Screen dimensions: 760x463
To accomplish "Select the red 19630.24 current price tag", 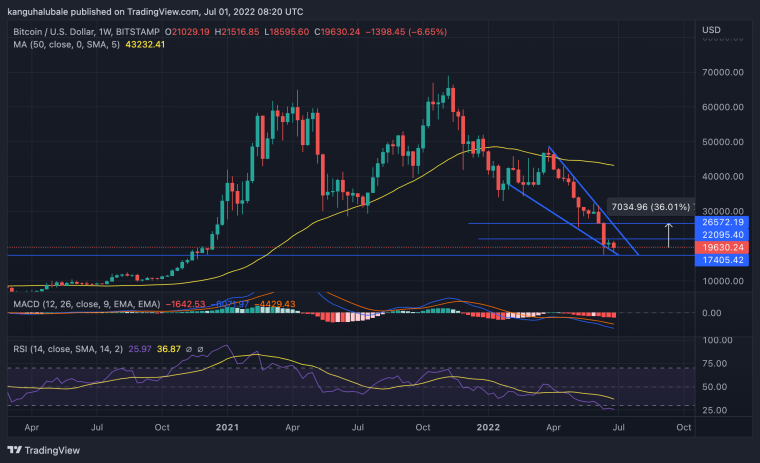I will (722, 247).
